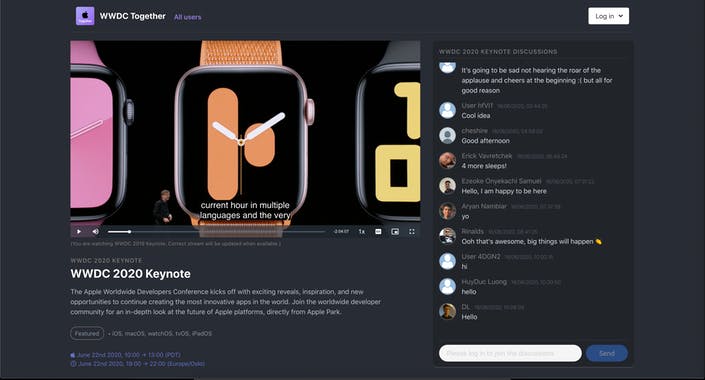705x380 pixels.
Task: Click Rinalds' avatar
Action: click(x=447, y=236)
